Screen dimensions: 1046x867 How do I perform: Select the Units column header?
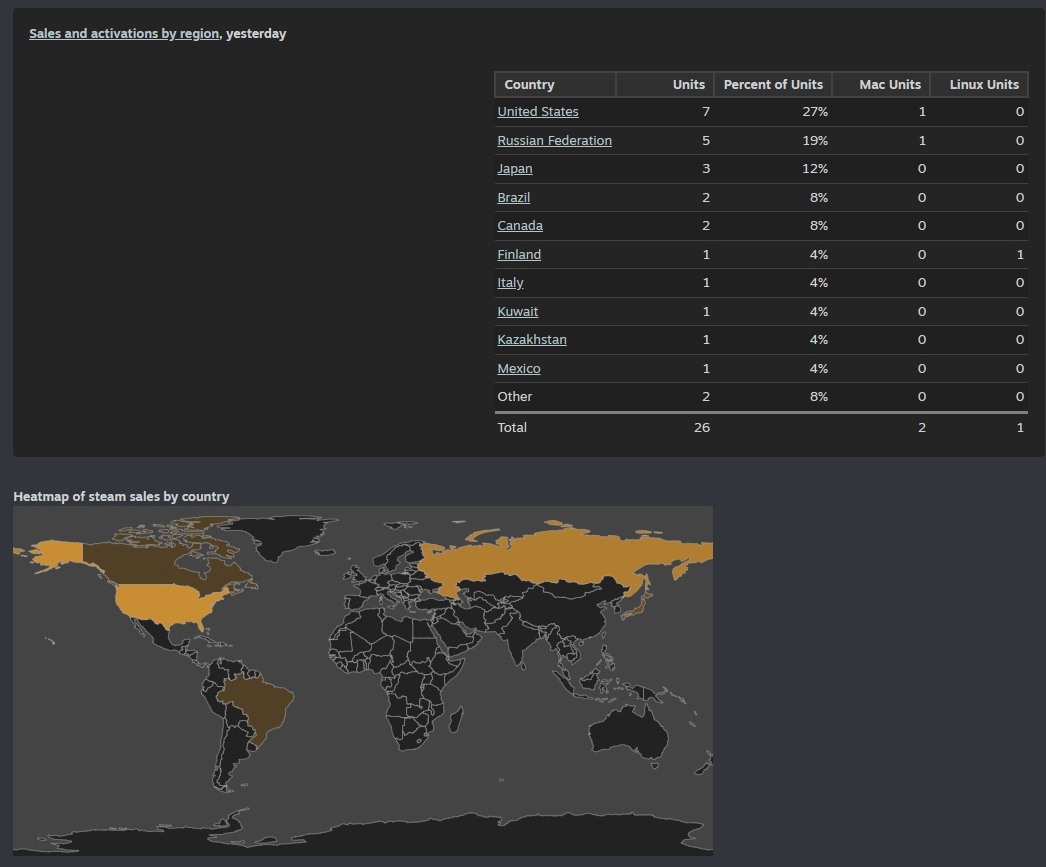[664, 85]
